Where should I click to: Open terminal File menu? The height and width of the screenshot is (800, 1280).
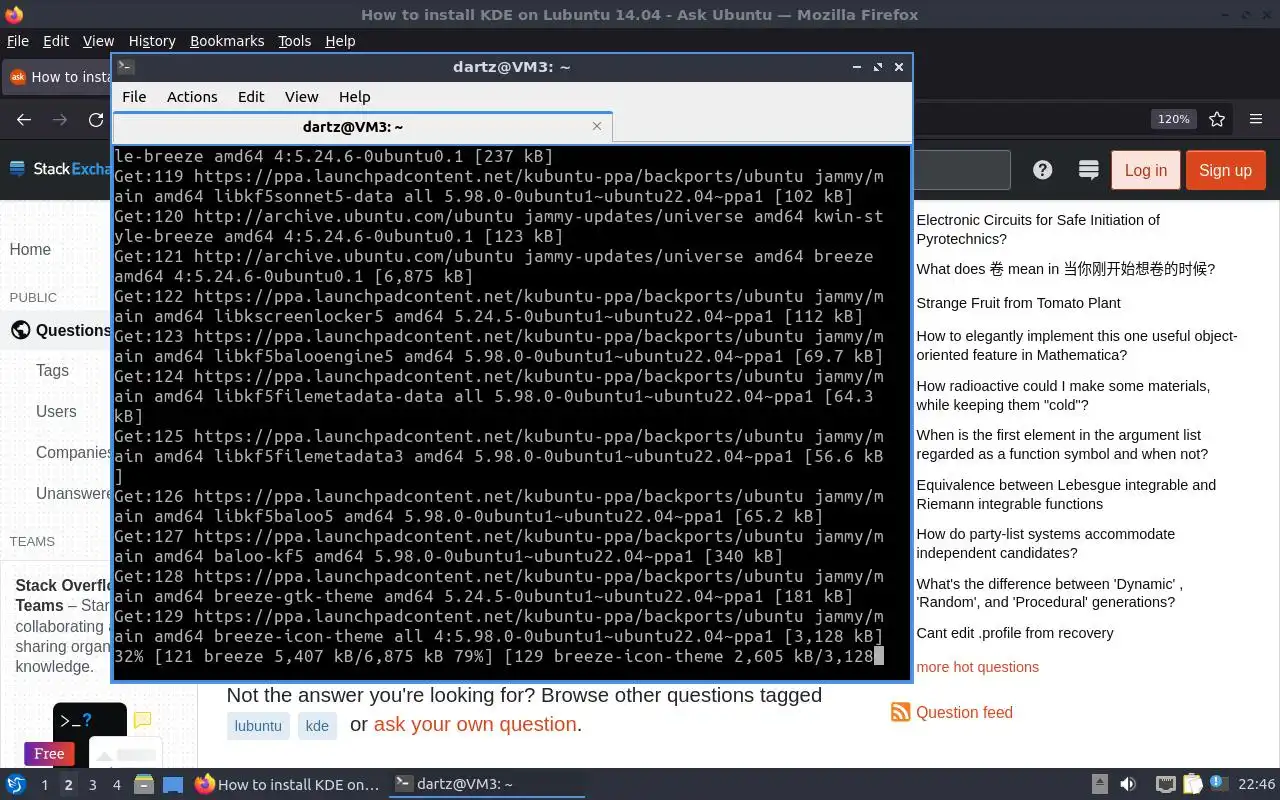pos(134,97)
